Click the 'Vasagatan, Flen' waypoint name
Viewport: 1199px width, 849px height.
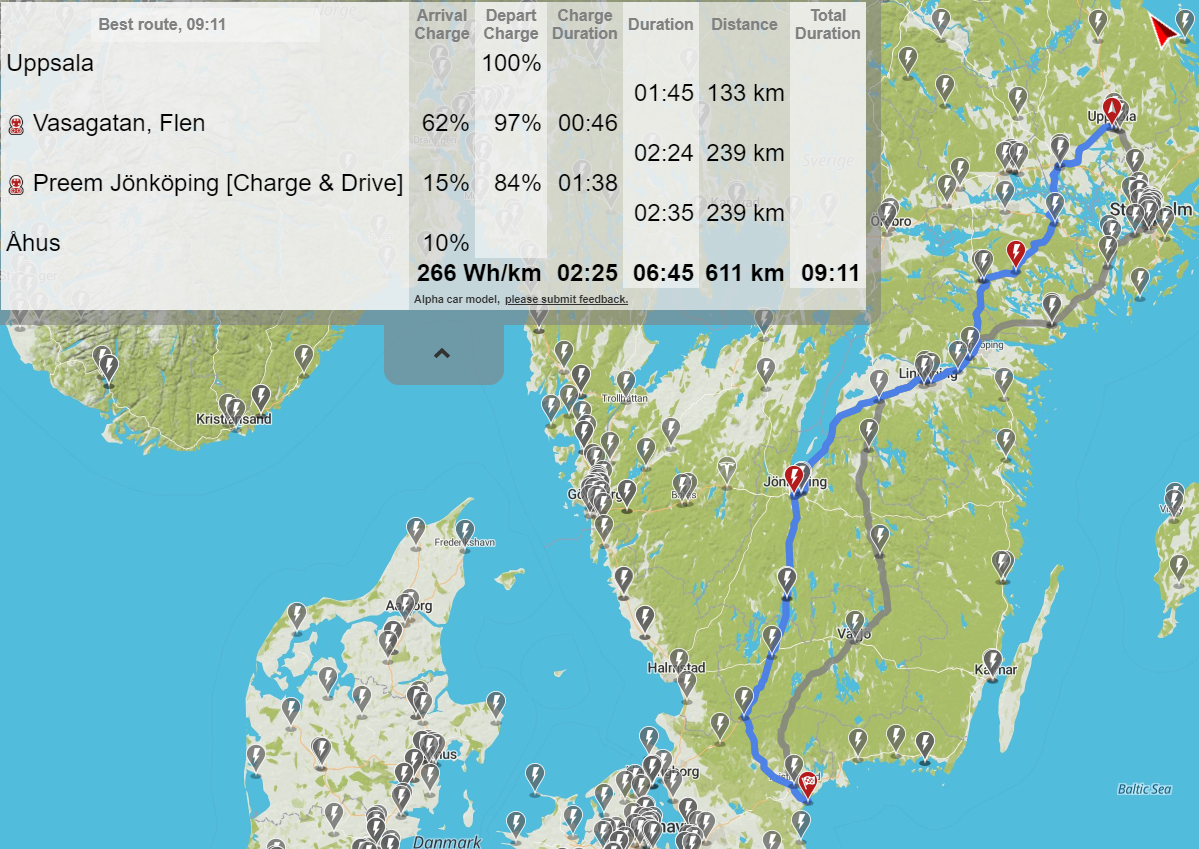click(119, 123)
